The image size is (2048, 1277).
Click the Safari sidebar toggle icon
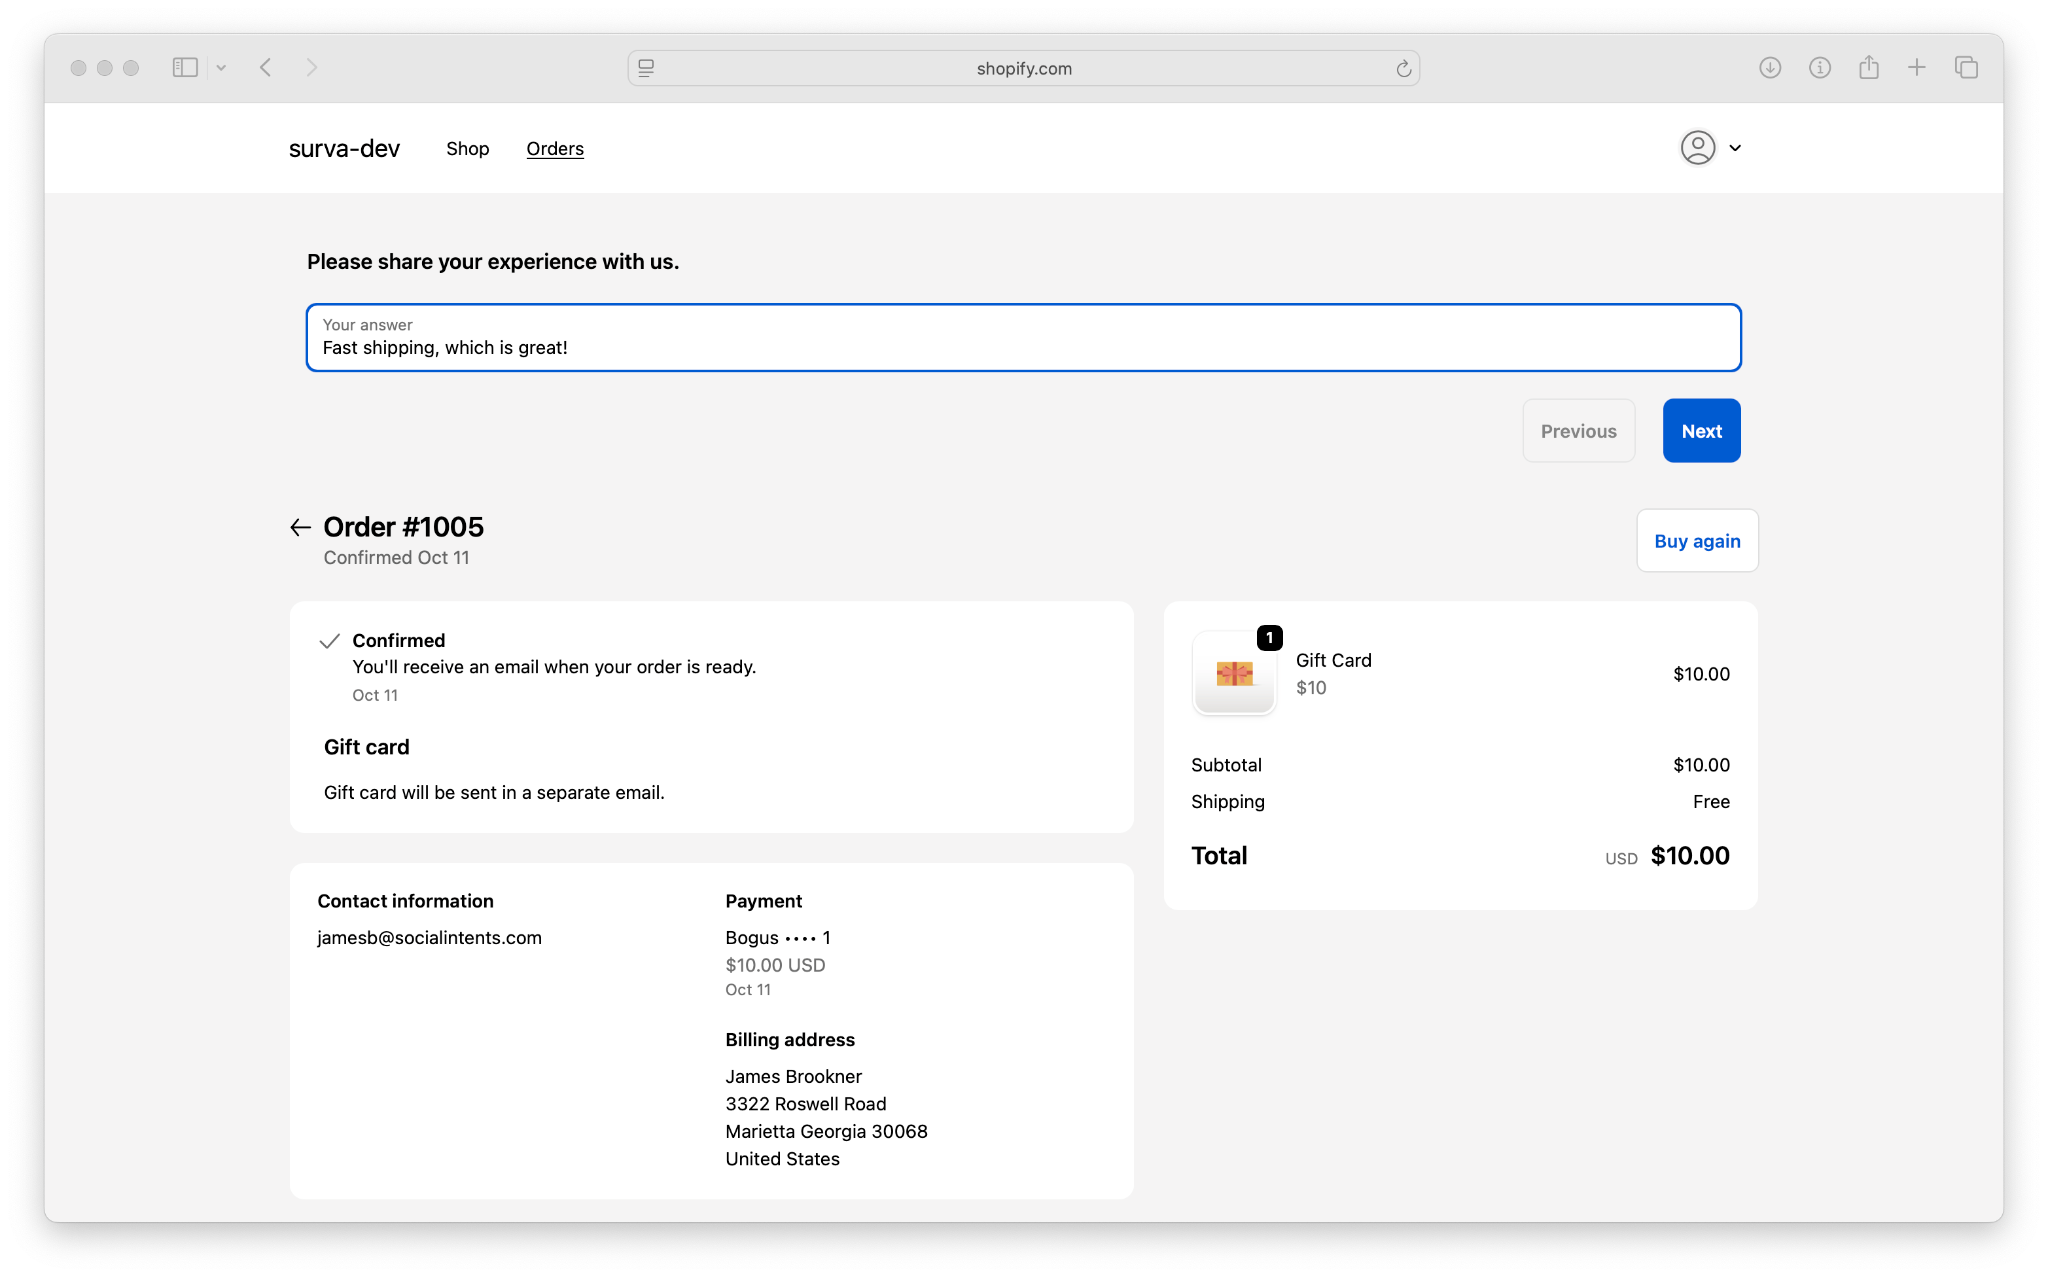[x=185, y=68]
